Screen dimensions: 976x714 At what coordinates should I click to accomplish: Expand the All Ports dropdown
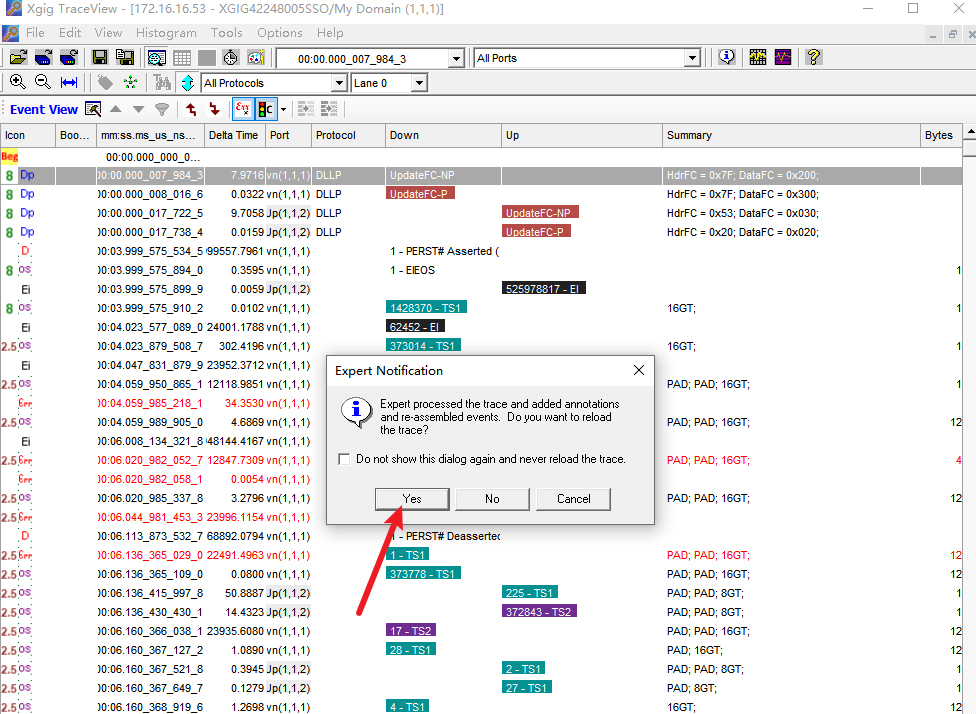(x=692, y=59)
